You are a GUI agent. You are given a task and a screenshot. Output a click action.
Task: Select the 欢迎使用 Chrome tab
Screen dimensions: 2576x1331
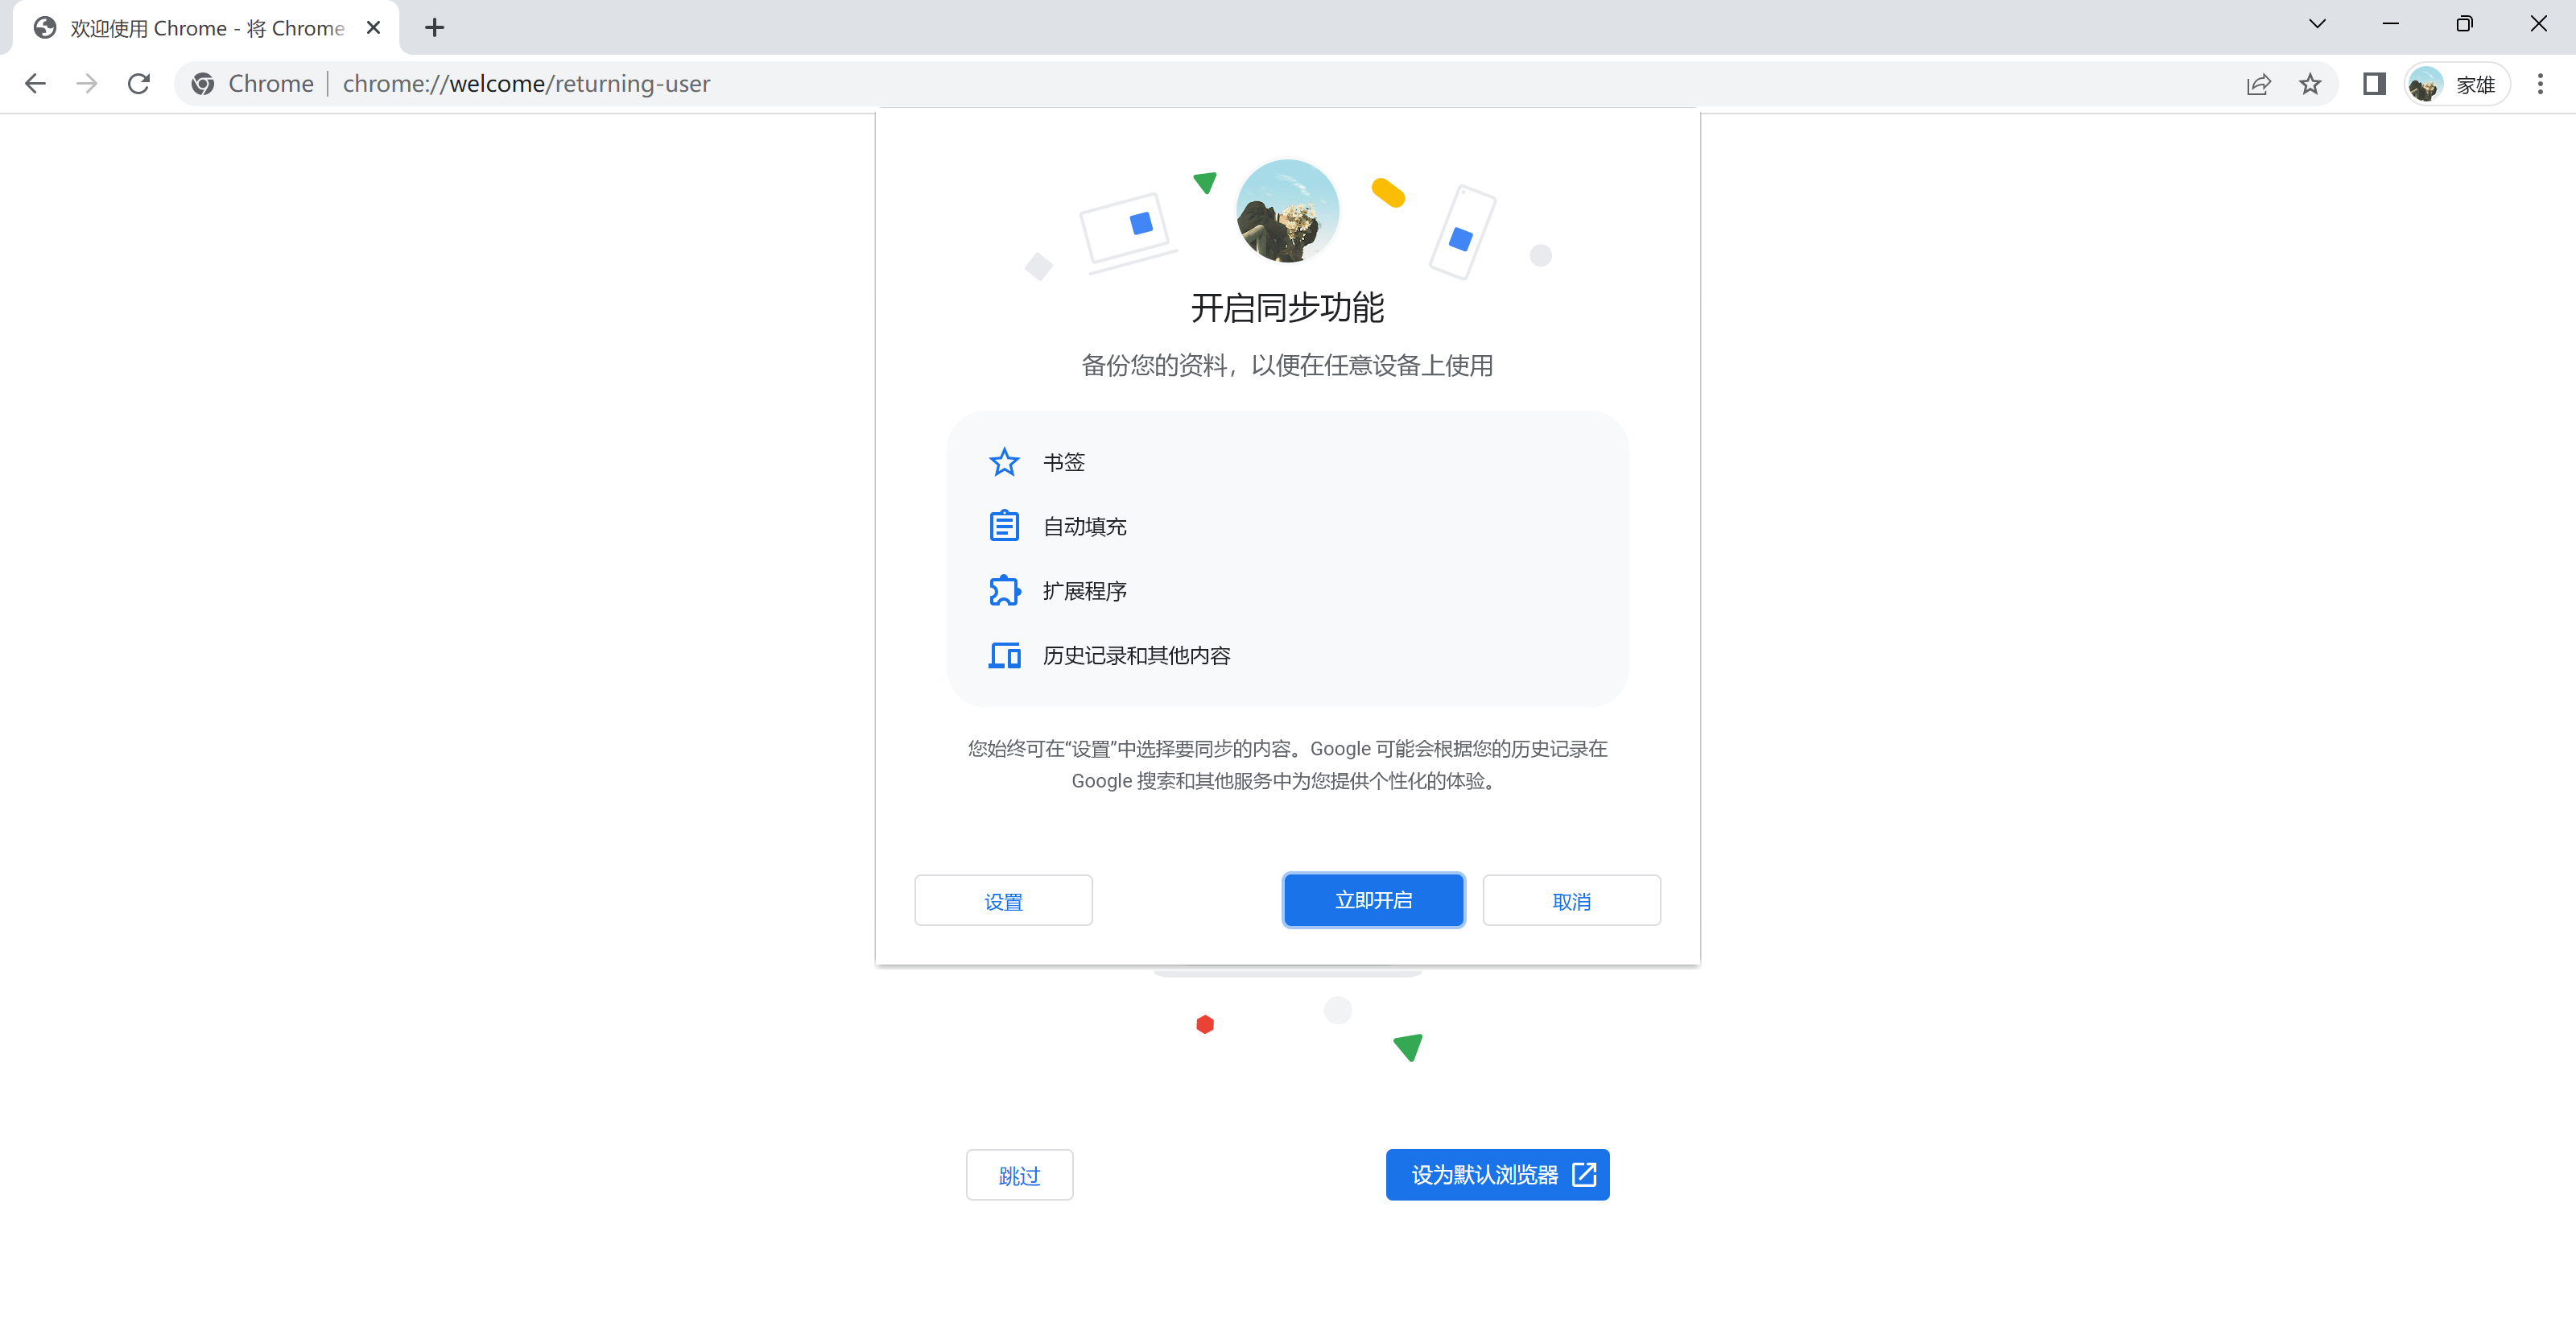(200, 28)
